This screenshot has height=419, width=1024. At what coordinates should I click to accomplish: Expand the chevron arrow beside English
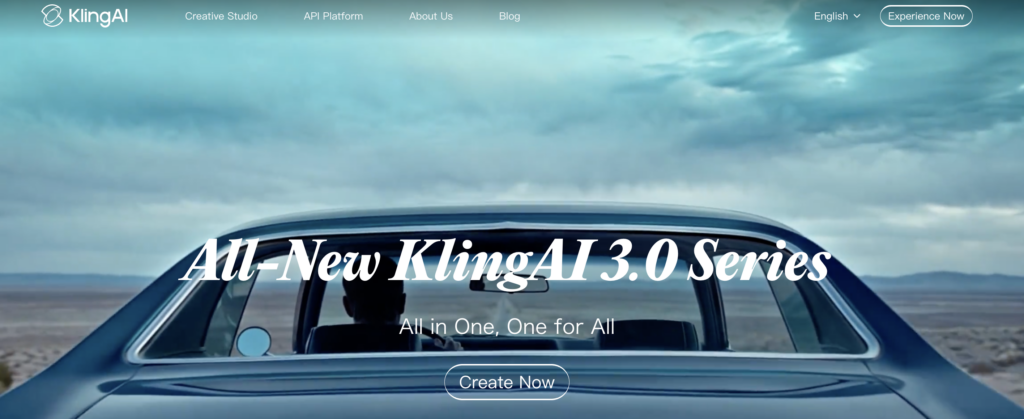click(x=857, y=16)
